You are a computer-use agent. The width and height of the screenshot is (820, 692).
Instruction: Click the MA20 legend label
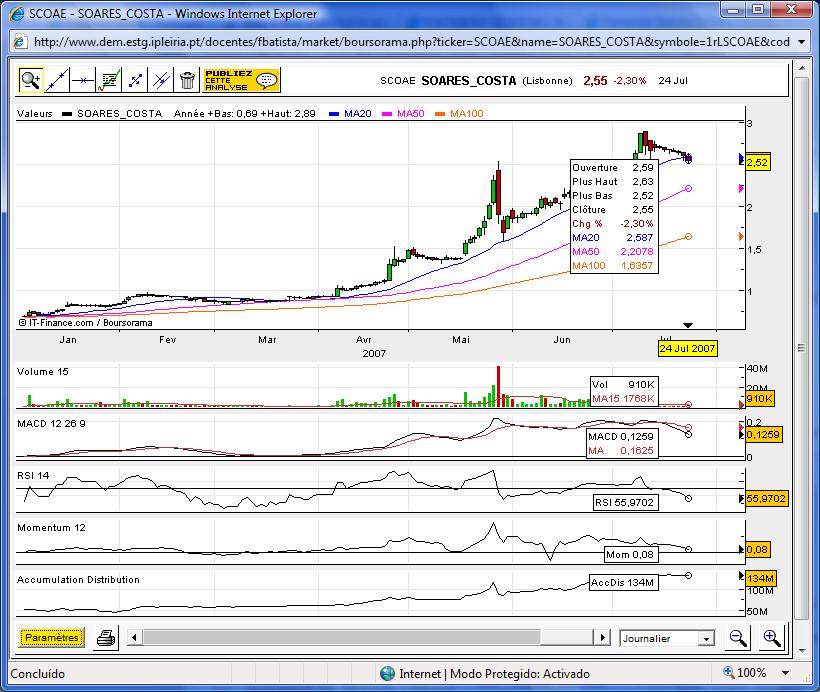pos(358,114)
